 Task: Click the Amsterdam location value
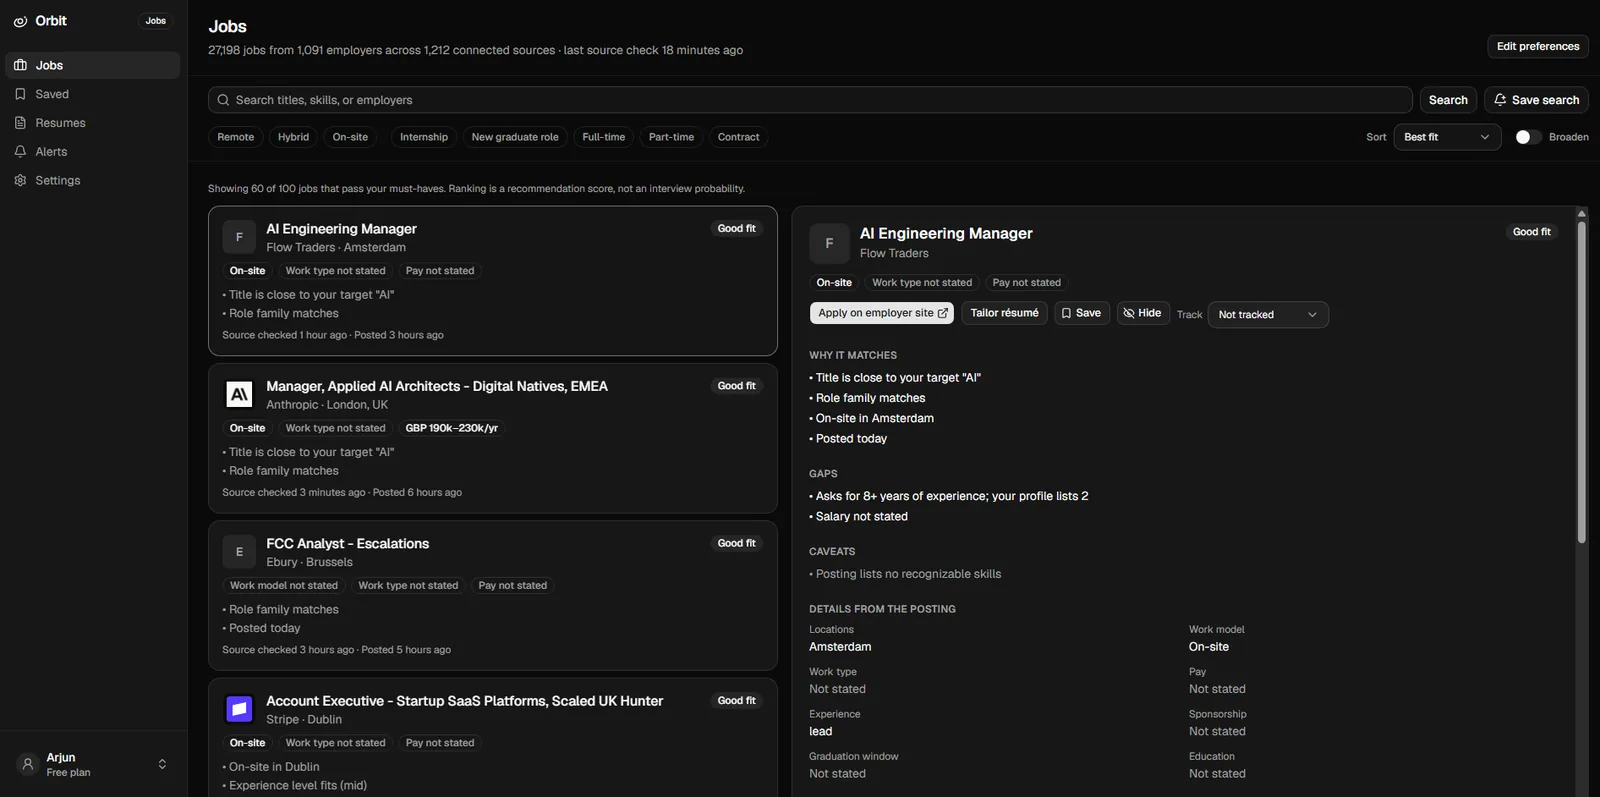(840, 647)
